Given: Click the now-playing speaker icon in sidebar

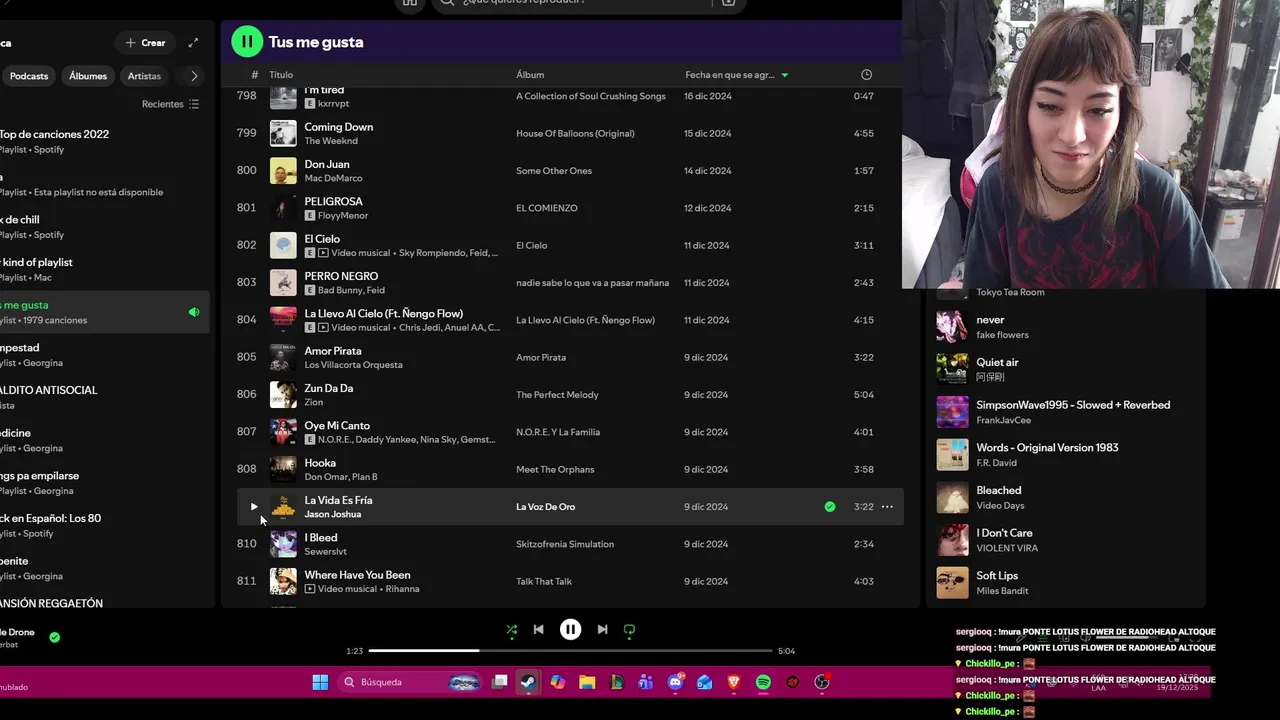Looking at the screenshot, I should pos(194,312).
